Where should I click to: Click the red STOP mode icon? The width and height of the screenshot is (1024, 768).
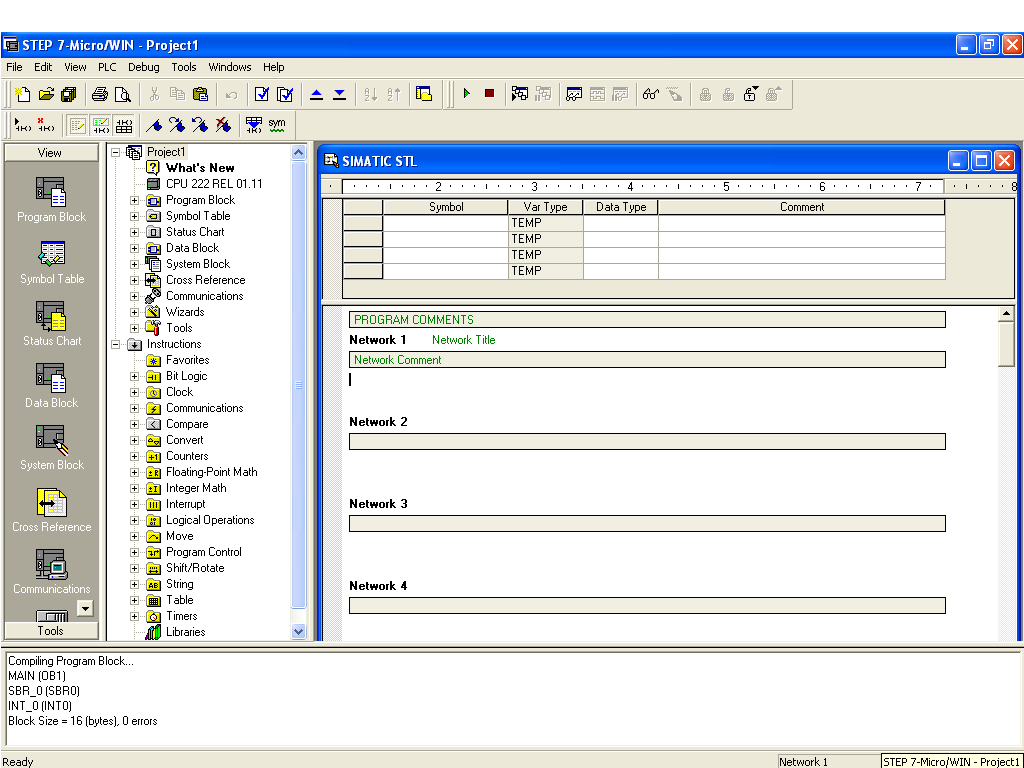click(489, 94)
